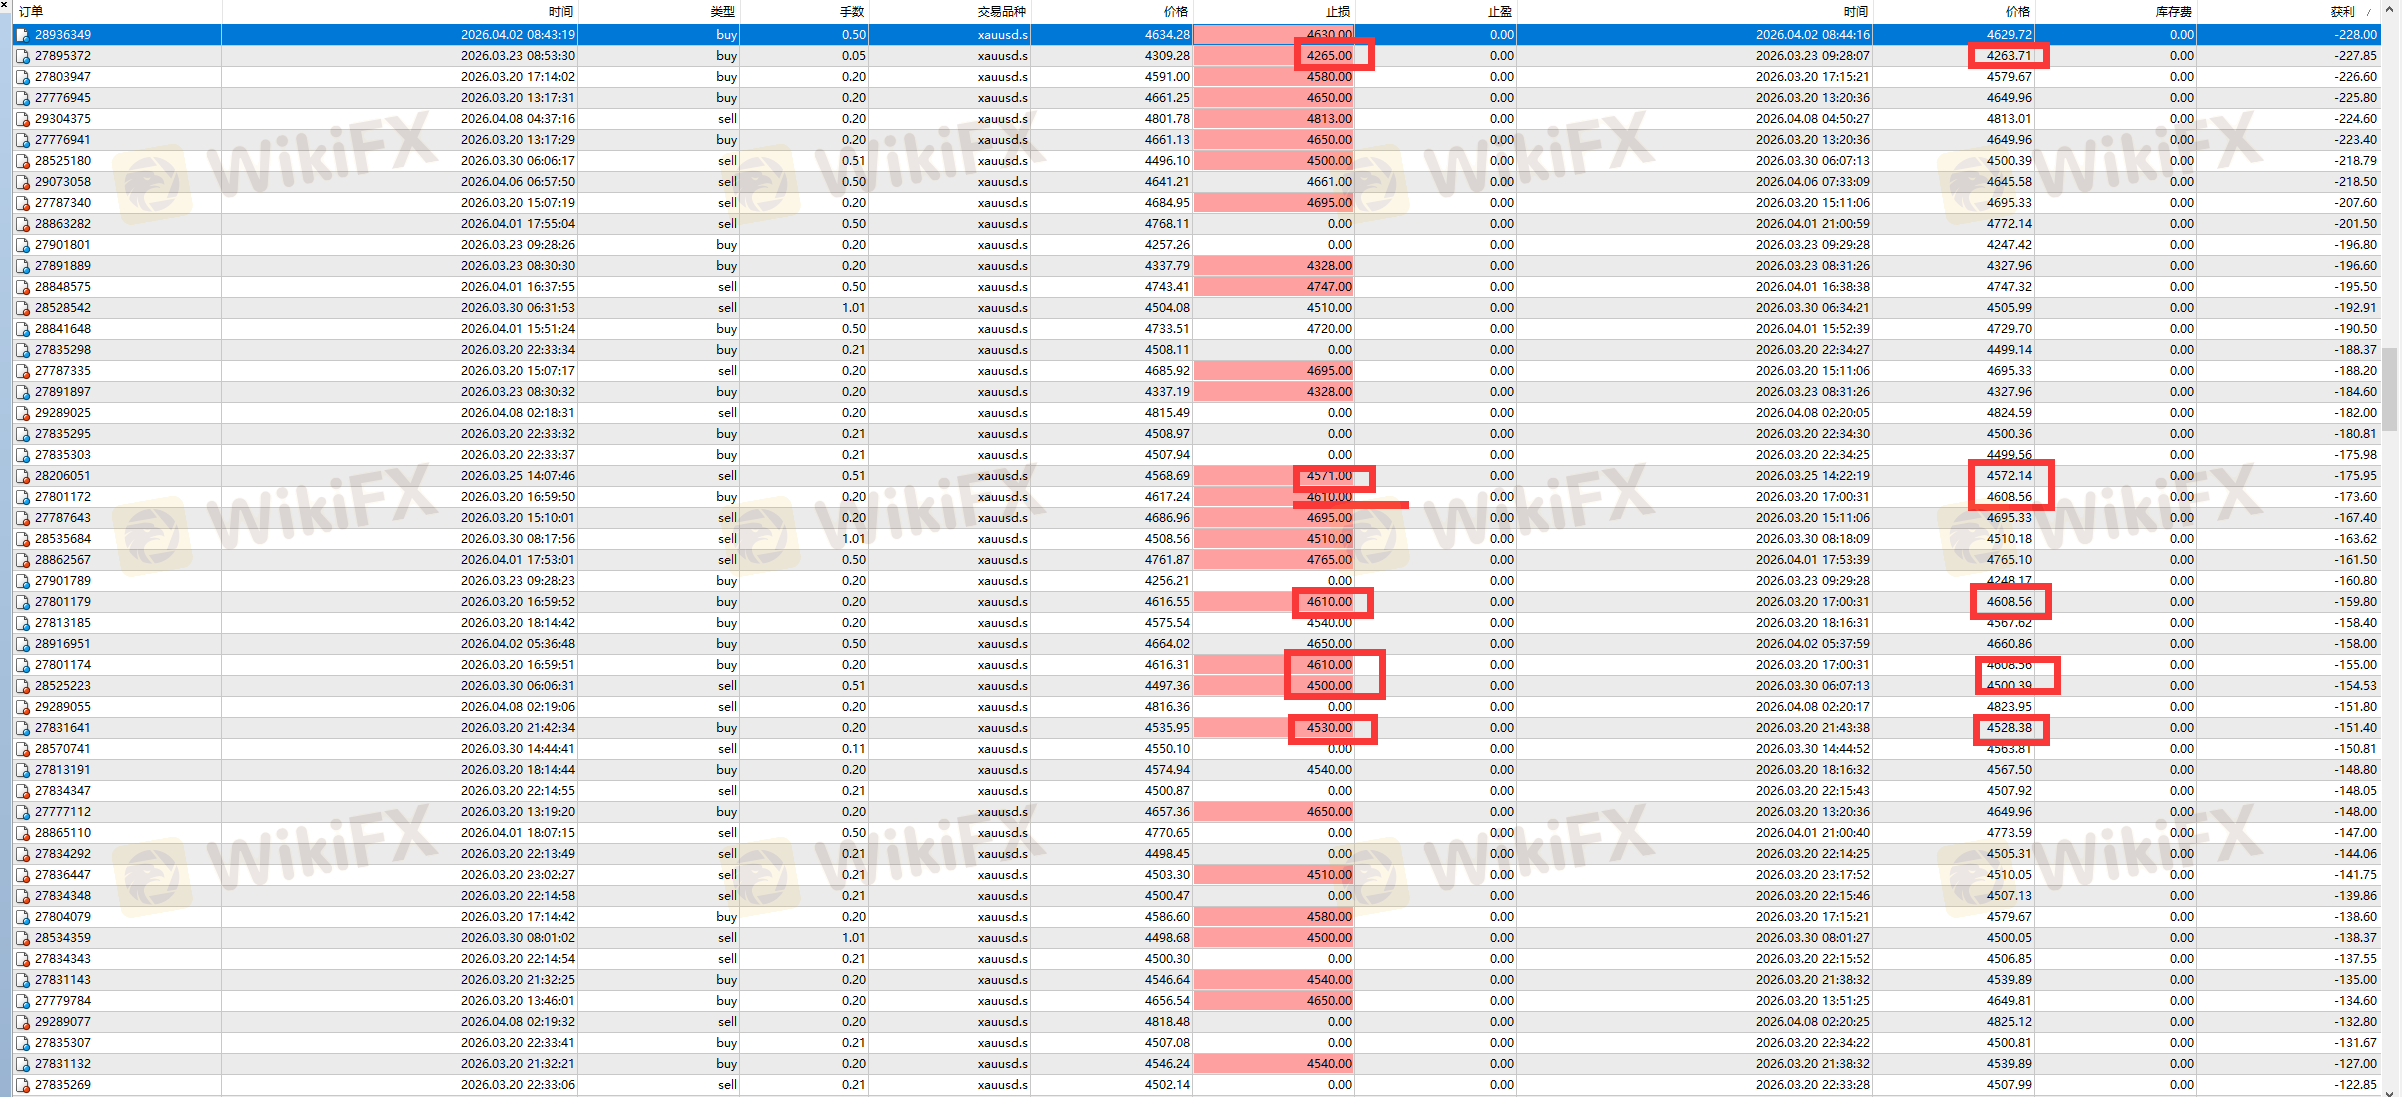Image resolution: width=2402 pixels, height=1097 pixels.
Task: Click the order icon for order 28936349
Action: (x=22, y=35)
